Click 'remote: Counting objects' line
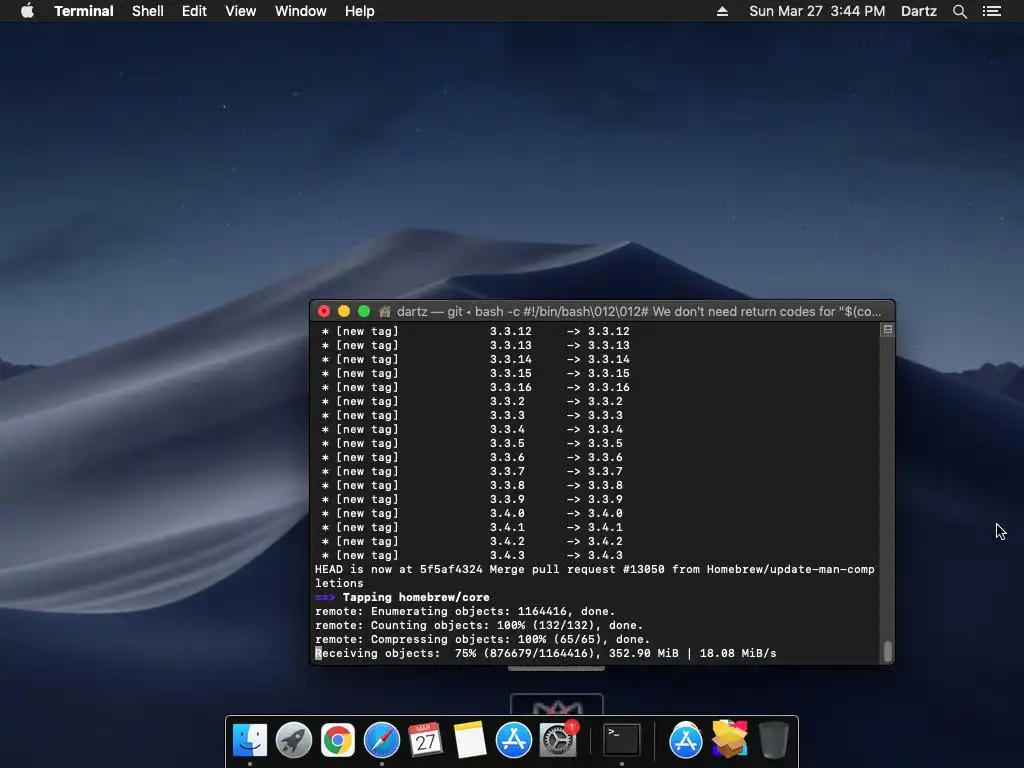 479,625
